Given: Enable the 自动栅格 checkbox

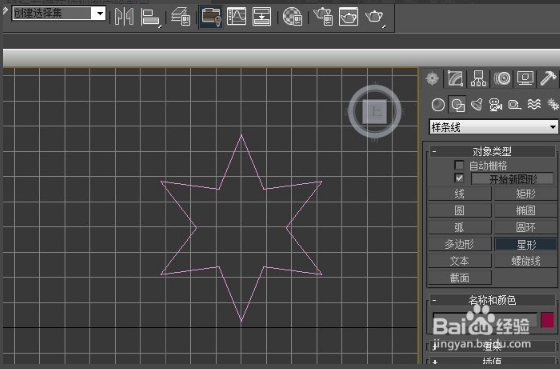Looking at the screenshot, I should pos(459,165).
